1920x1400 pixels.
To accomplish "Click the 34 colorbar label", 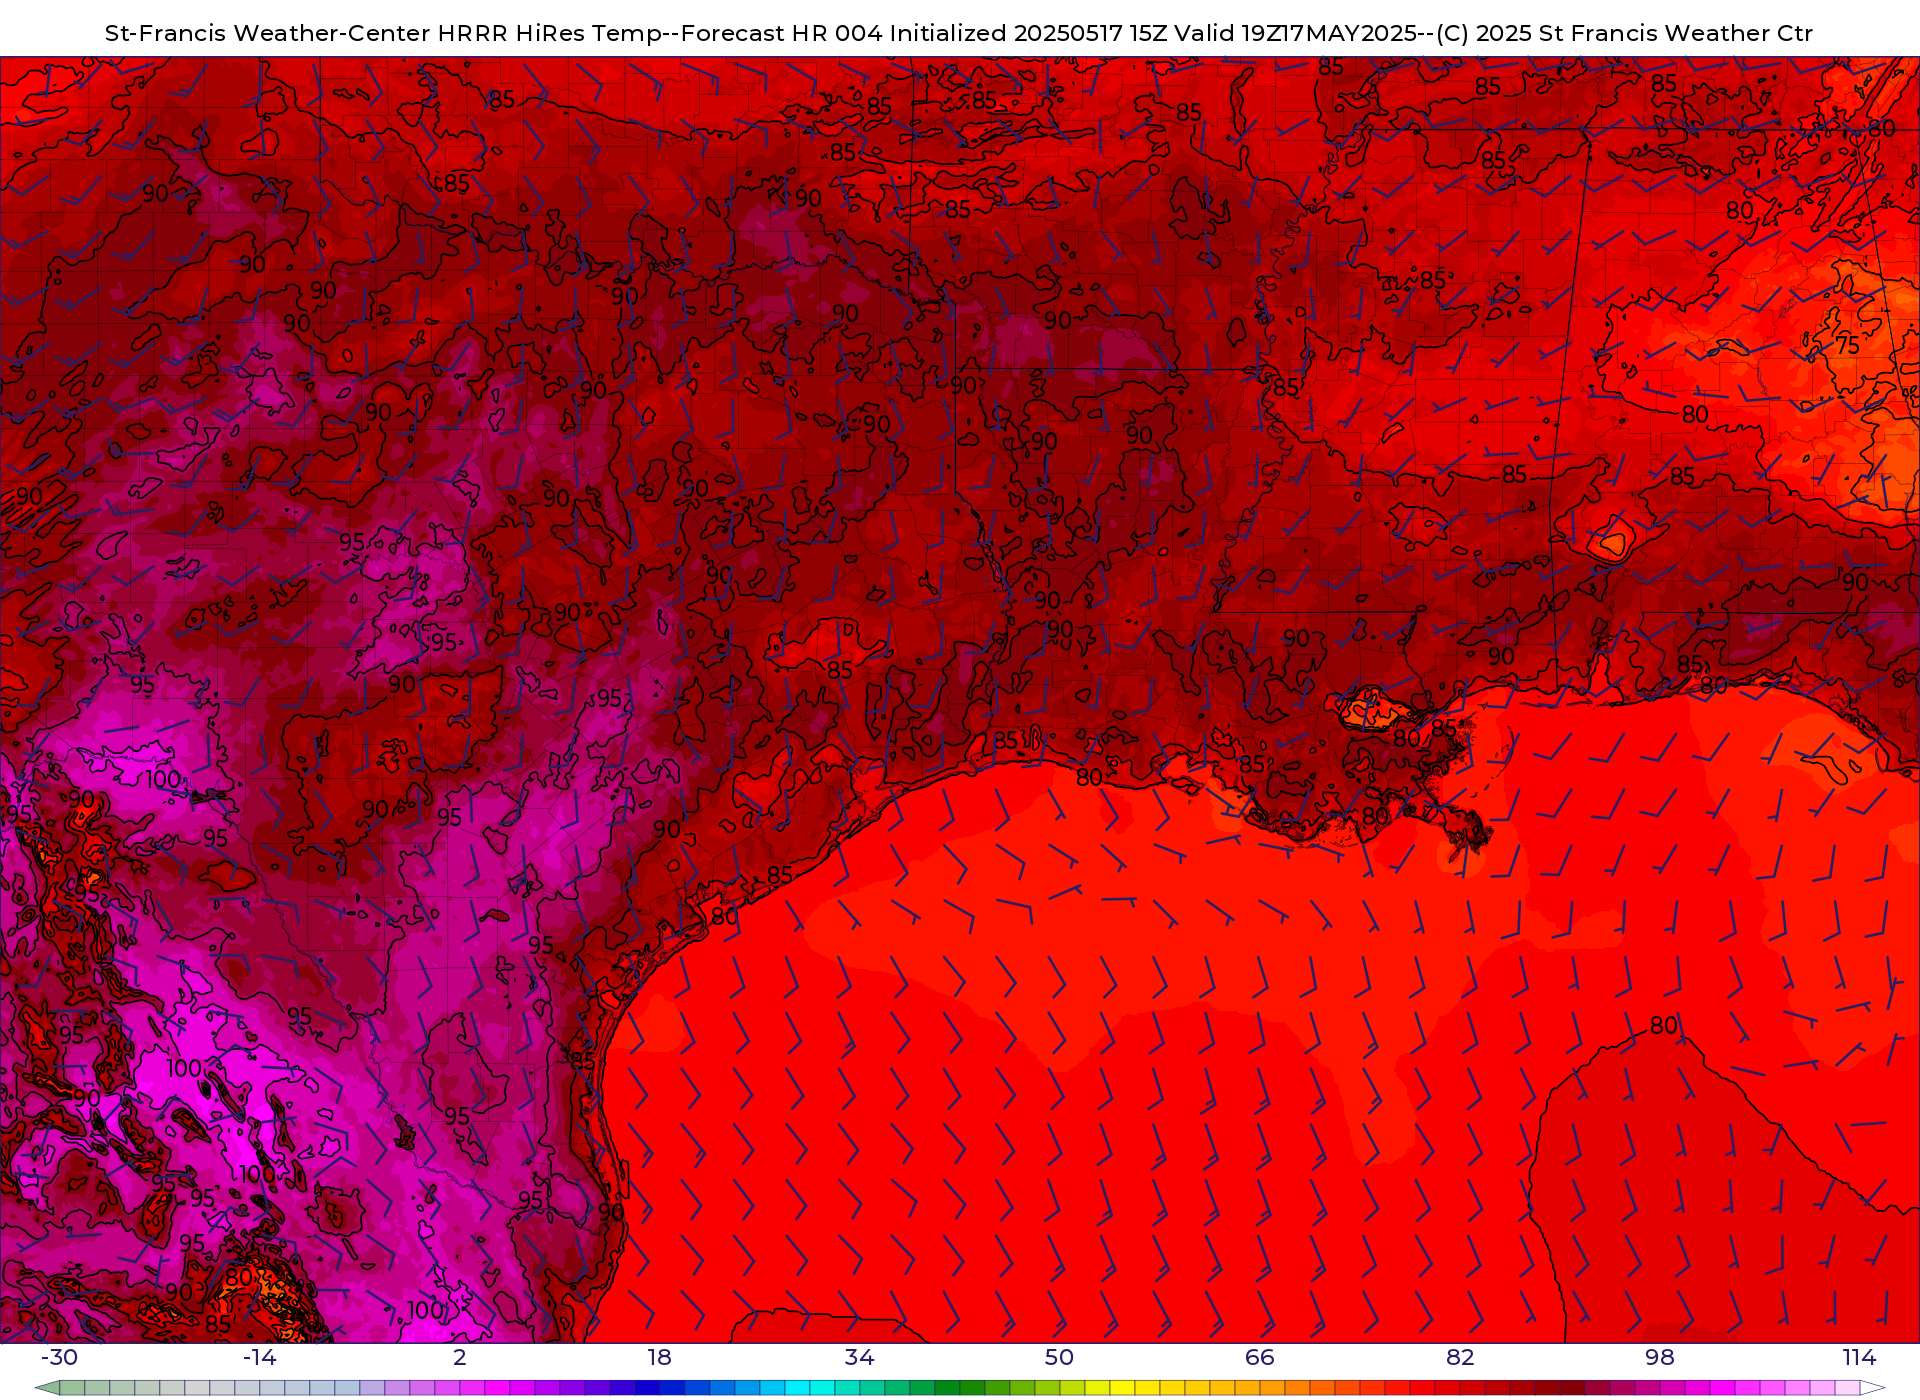I will pos(860,1357).
